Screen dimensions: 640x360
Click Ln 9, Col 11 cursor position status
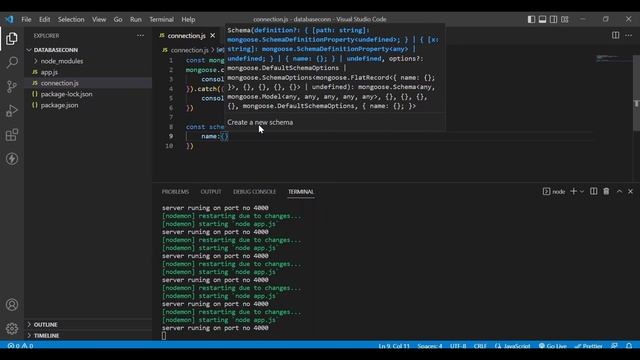(x=394, y=346)
